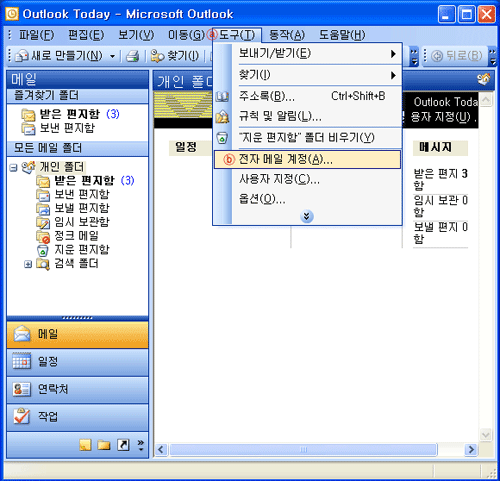Open the File menu (파일)
Screen dimensions: 500x481
[x=36, y=35]
